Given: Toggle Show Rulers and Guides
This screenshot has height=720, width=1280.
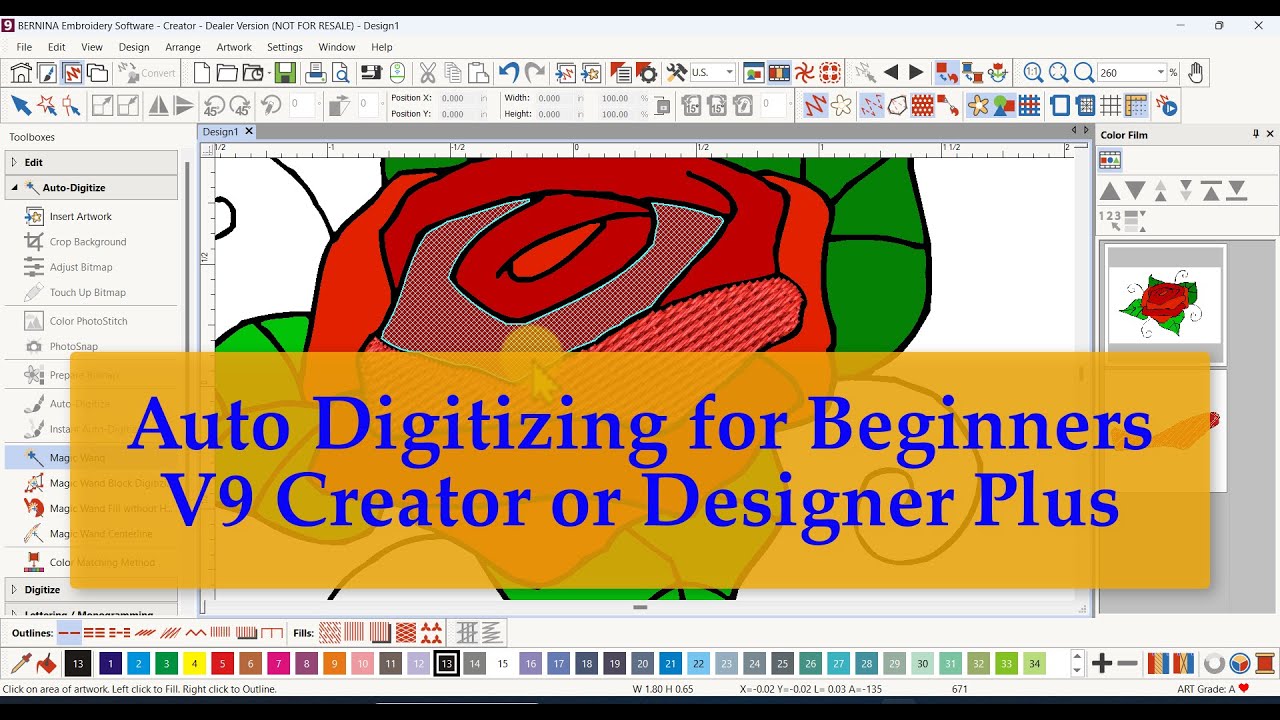Looking at the screenshot, I should (x=1136, y=105).
